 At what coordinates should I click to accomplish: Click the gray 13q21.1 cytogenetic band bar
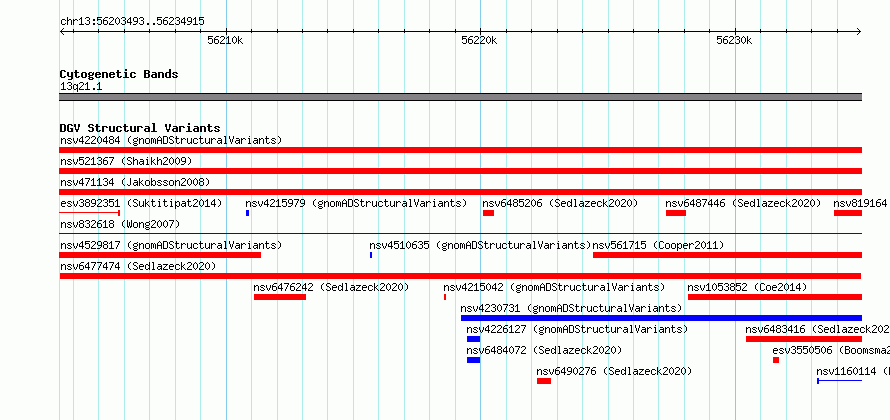point(460,97)
